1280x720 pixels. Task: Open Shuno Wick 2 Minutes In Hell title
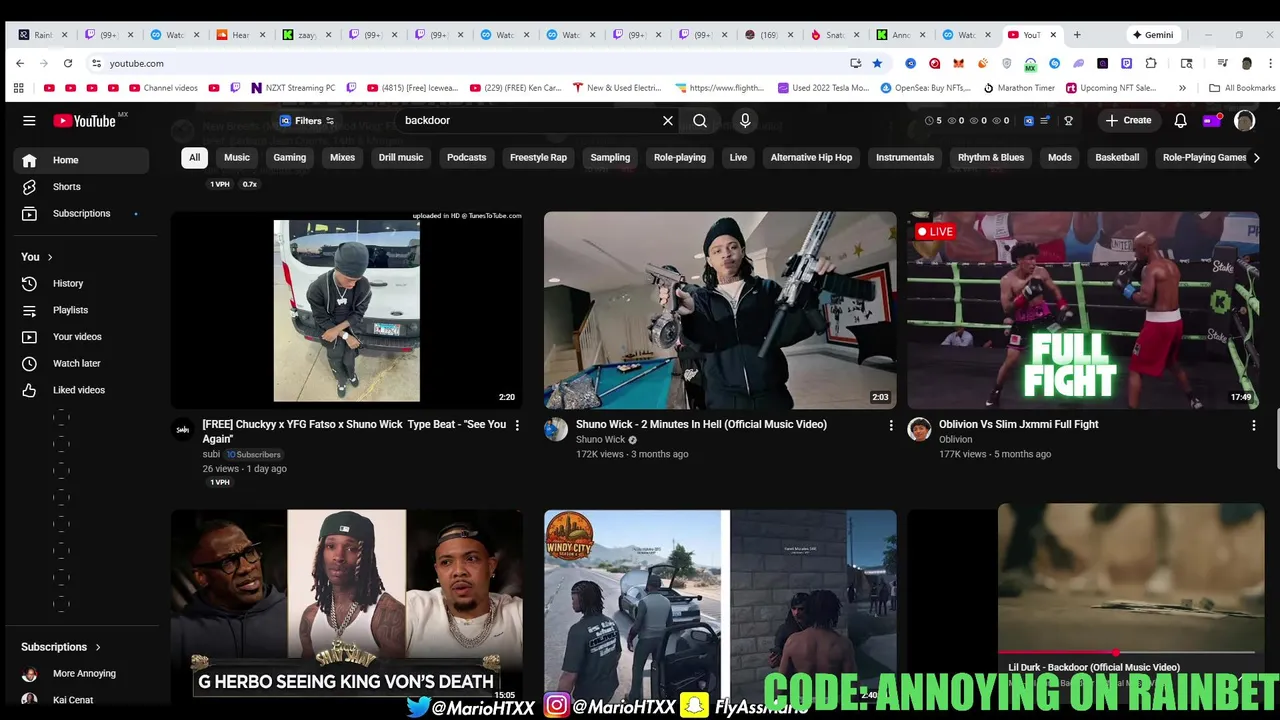click(701, 425)
